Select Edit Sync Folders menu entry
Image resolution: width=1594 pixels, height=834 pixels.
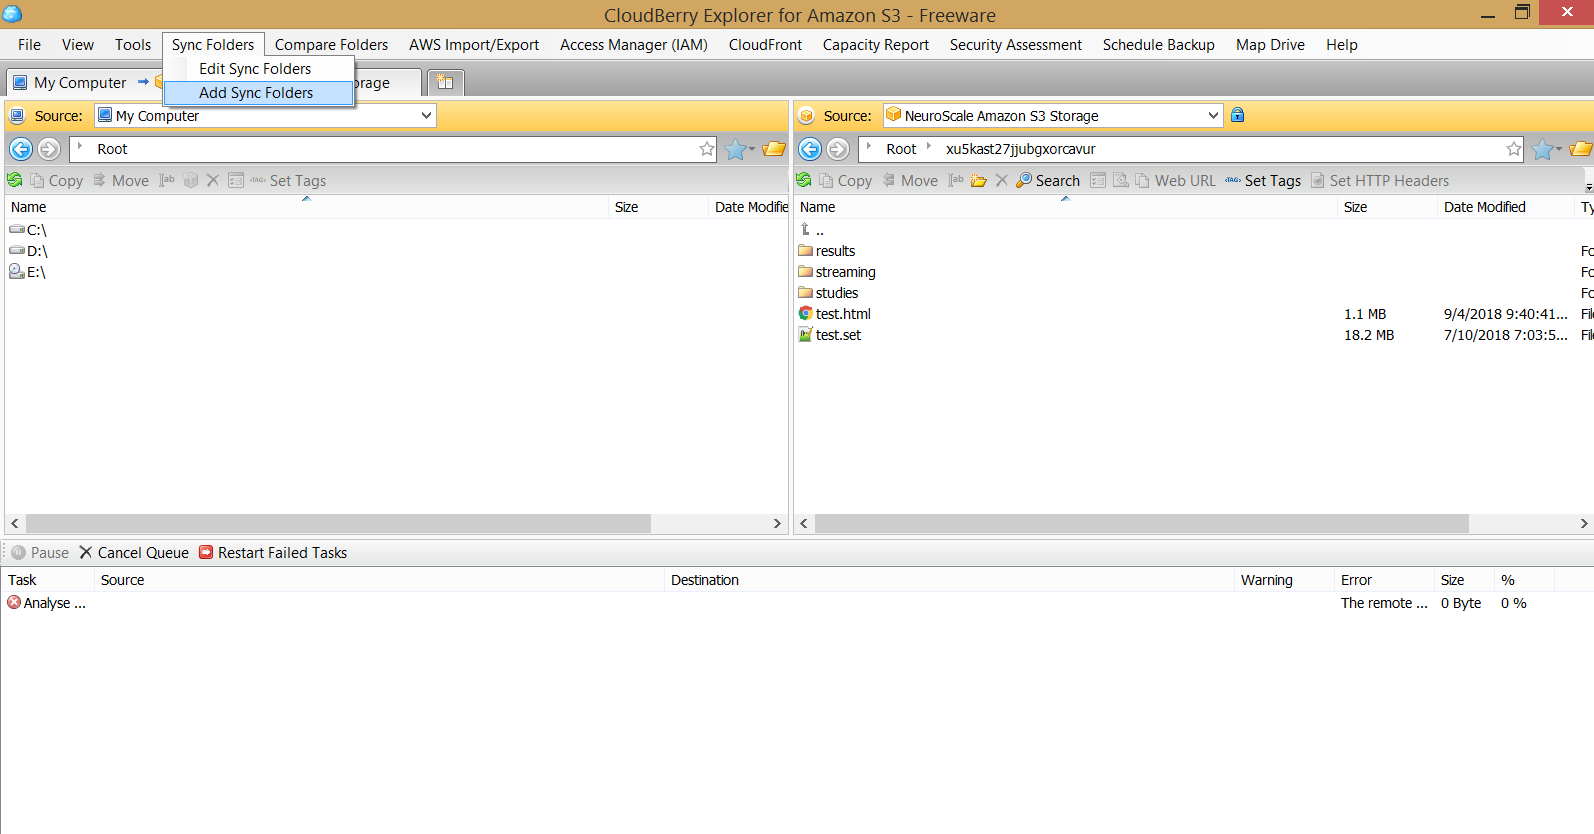(258, 69)
